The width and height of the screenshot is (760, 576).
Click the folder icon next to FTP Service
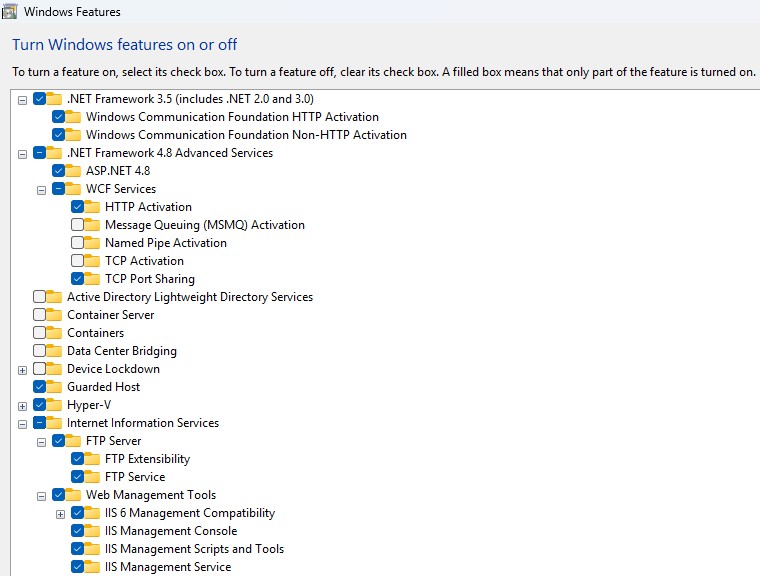(92, 477)
